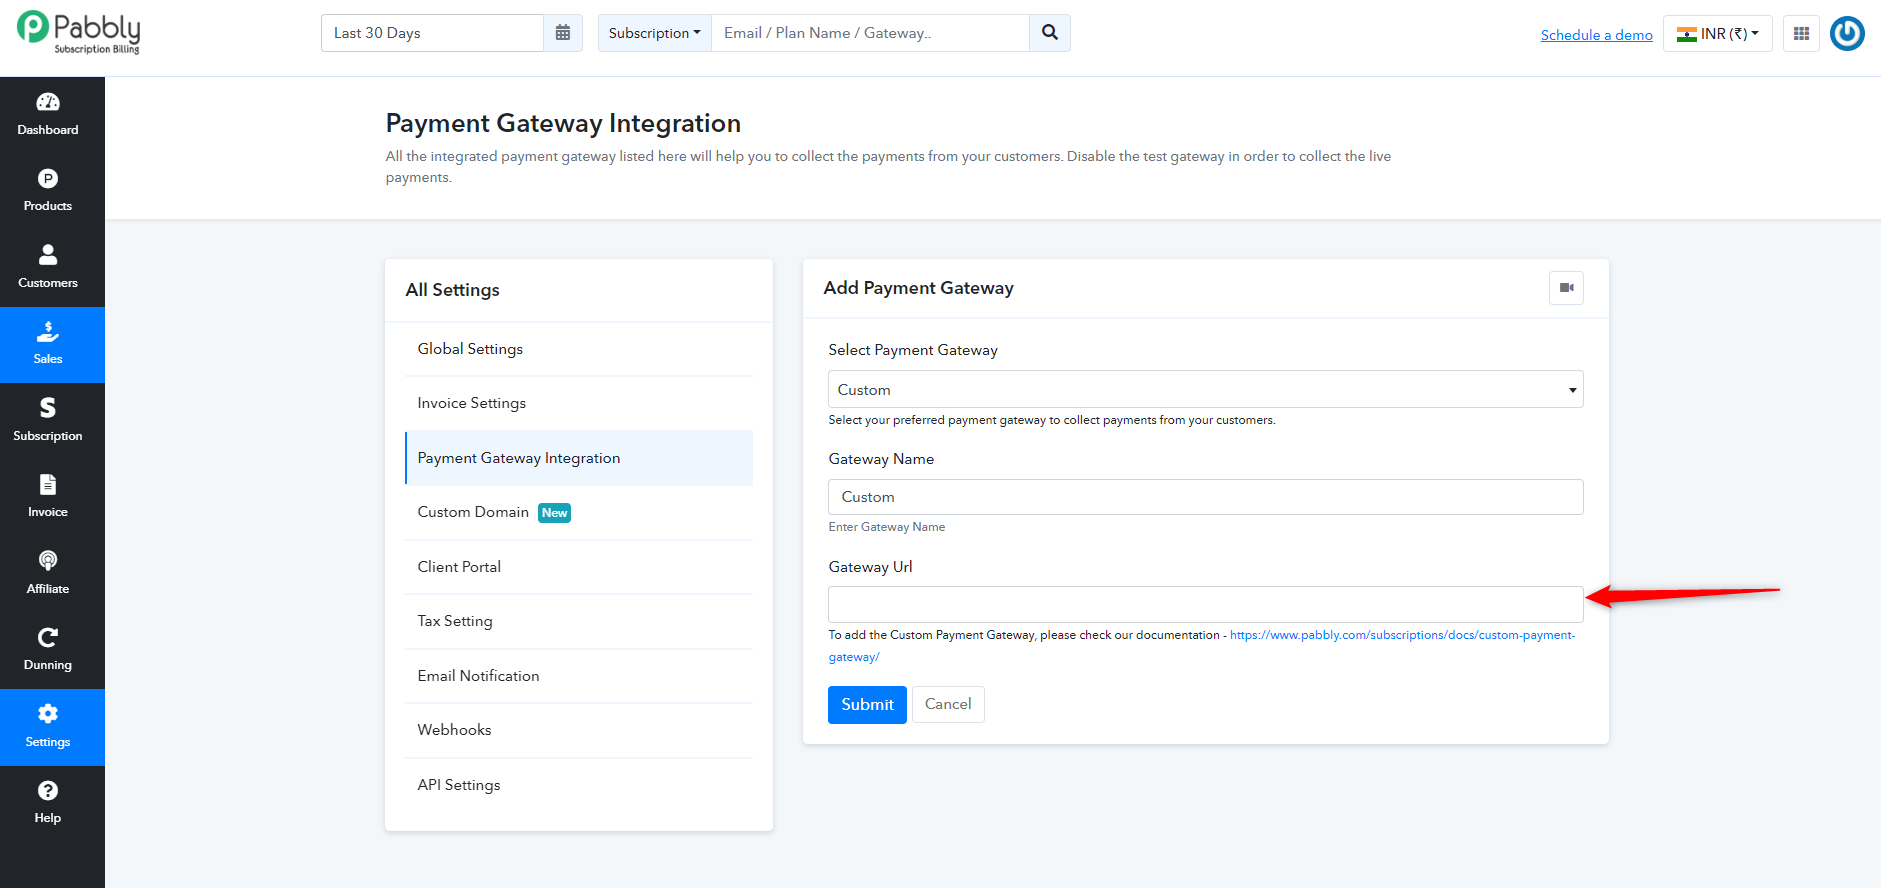
Task: Focus the Email / Plan Name search field
Action: click(x=870, y=33)
